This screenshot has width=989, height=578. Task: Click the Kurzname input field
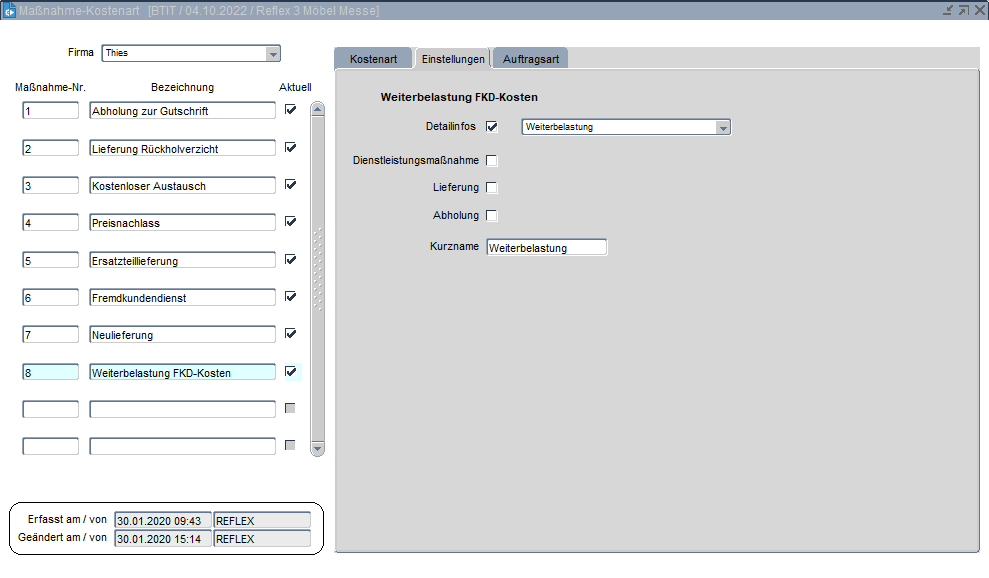(546, 248)
